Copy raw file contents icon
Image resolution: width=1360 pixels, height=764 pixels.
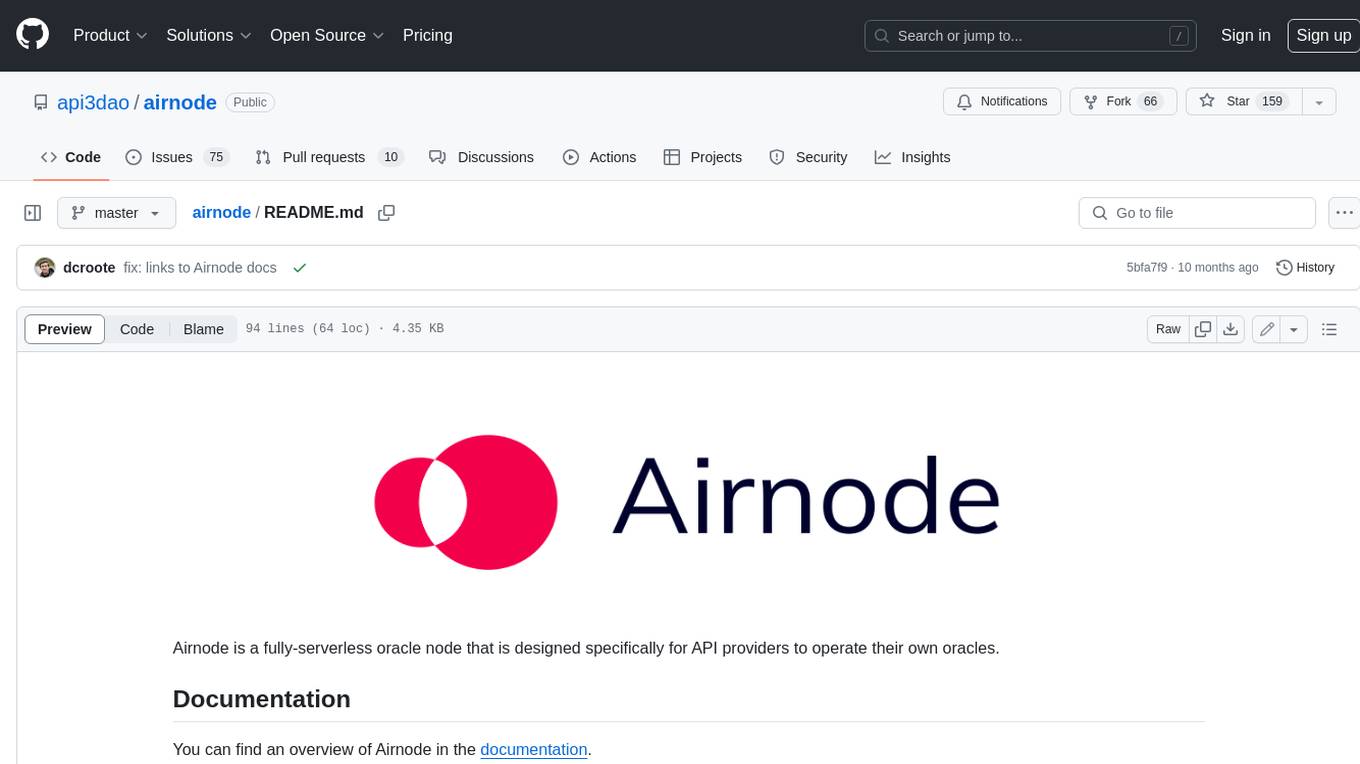[x=1203, y=329]
